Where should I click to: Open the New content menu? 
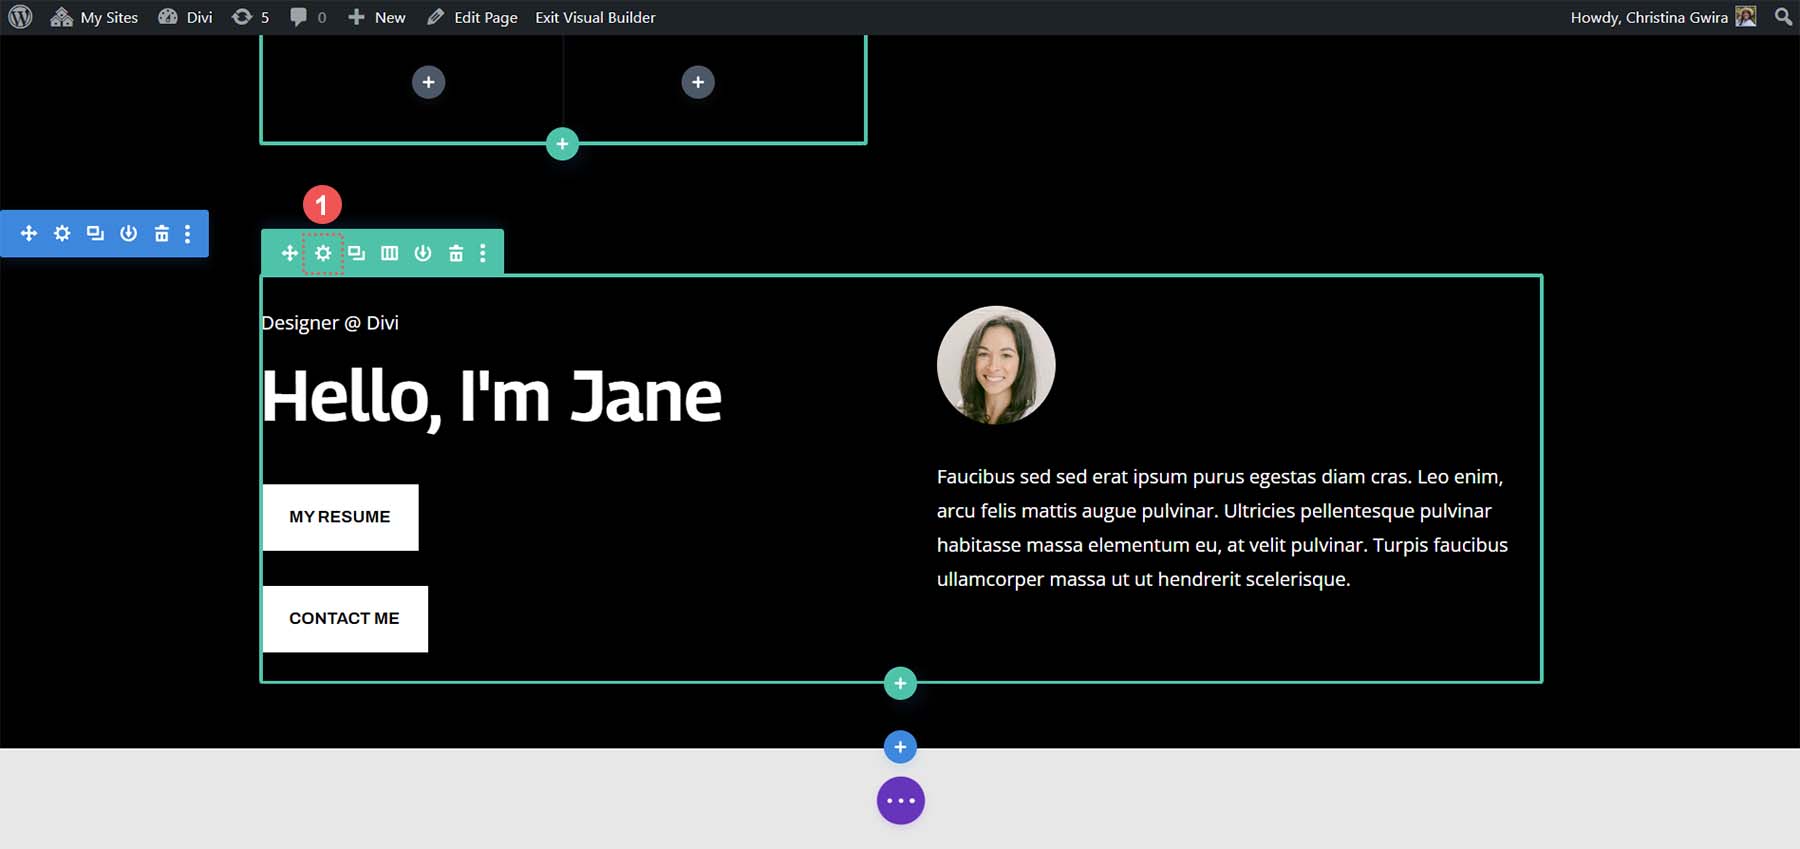click(x=377, y=17)
